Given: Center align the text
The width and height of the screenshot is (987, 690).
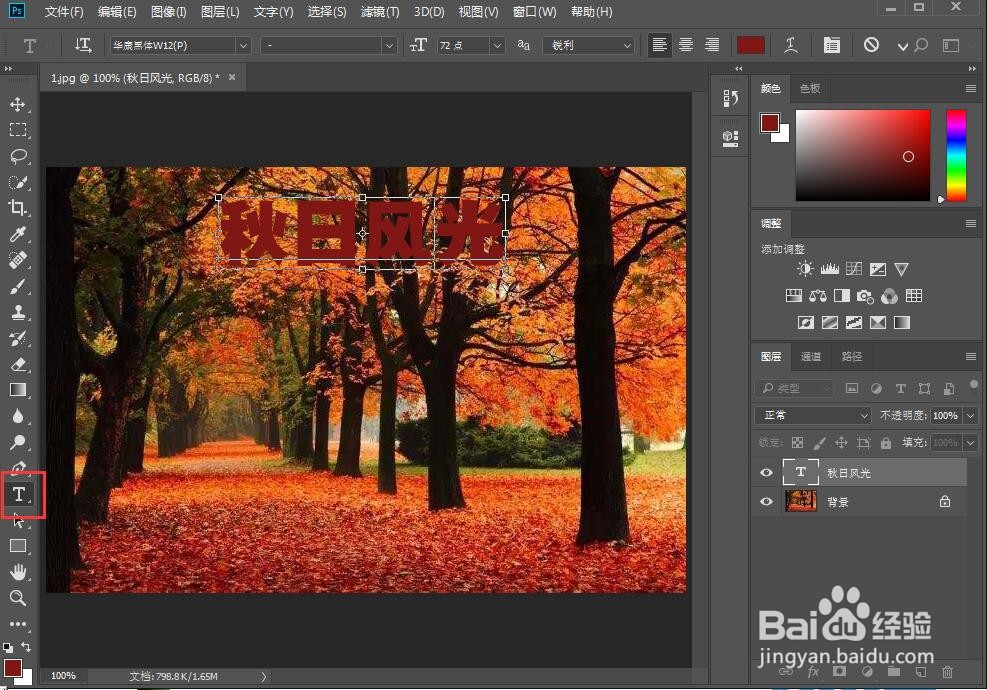Looking at the screenshot, I should 685,45.
